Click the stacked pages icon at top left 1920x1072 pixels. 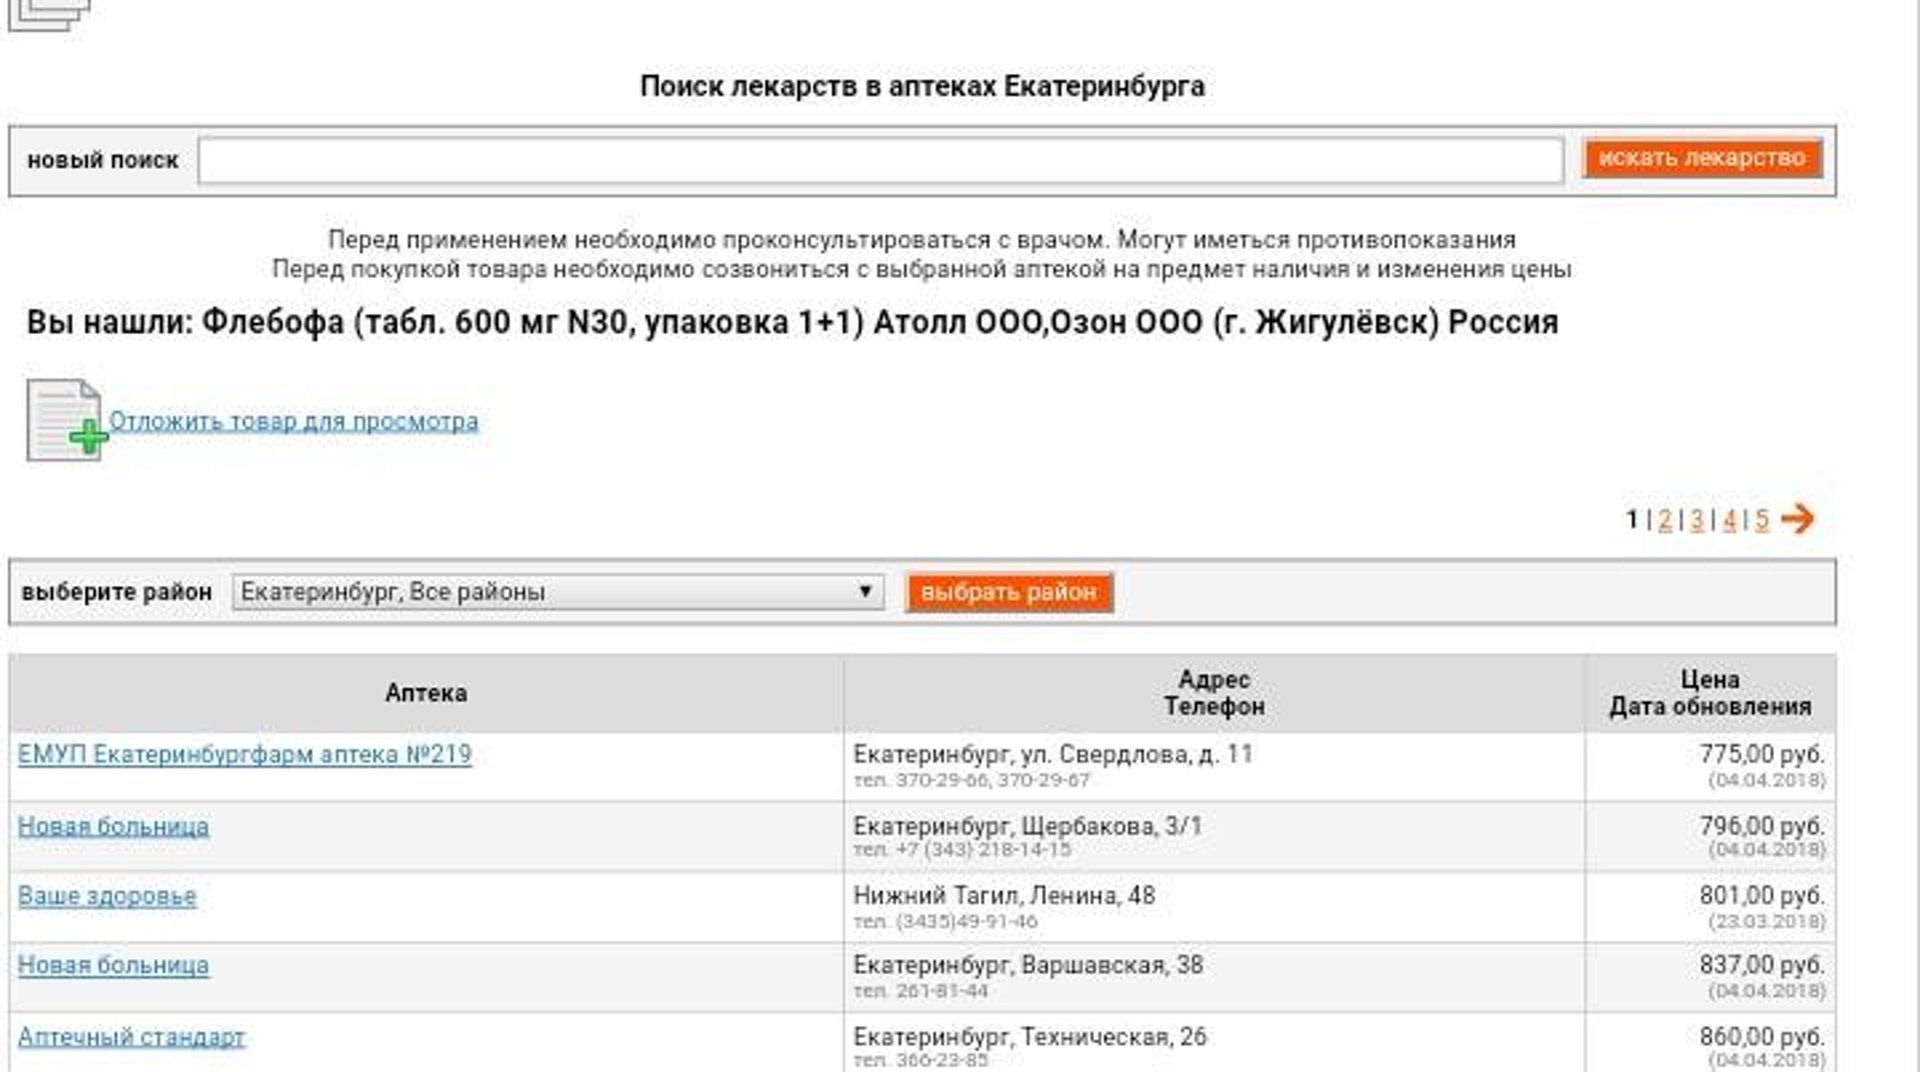point(48,14)
